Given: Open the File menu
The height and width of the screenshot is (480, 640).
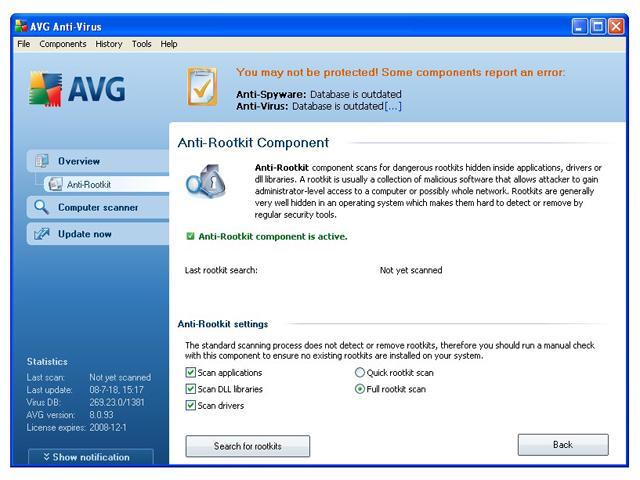Looking at the screenshot, I should [24, 44].
